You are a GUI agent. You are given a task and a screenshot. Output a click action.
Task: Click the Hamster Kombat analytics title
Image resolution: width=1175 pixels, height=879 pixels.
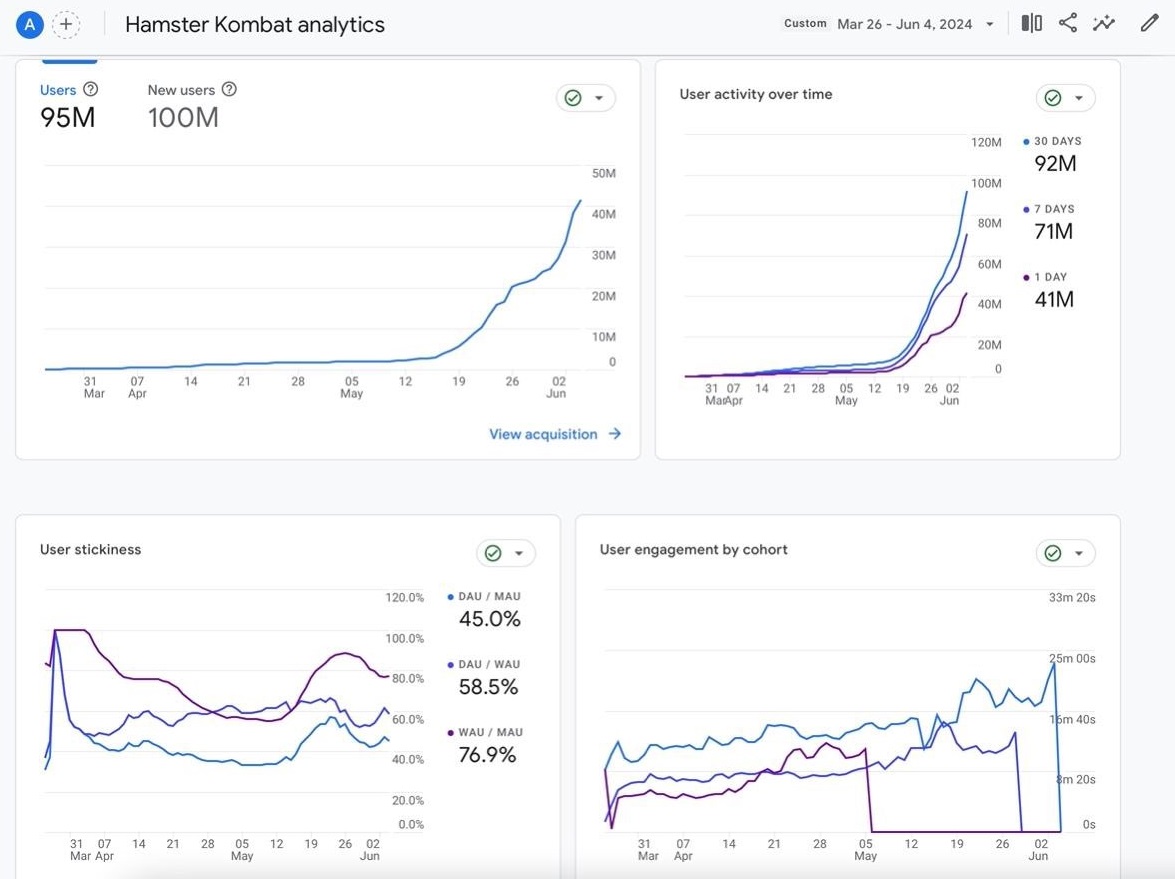(x=255, y=25)
